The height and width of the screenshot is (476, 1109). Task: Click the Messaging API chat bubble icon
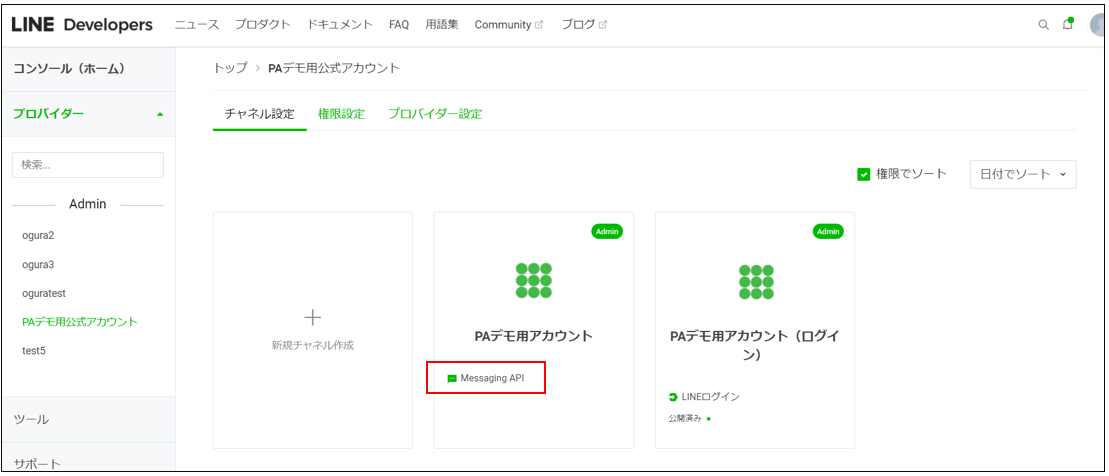point(453,378)
